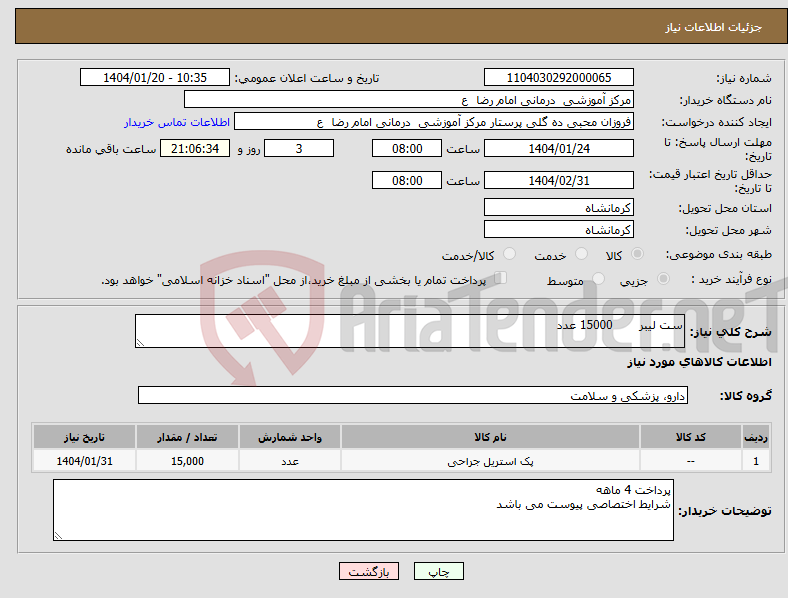Image resolution: width=788 pixels, height=598 pixels.
Task: Click the تاریخ نیاز column header
Action: pos(84,437)
